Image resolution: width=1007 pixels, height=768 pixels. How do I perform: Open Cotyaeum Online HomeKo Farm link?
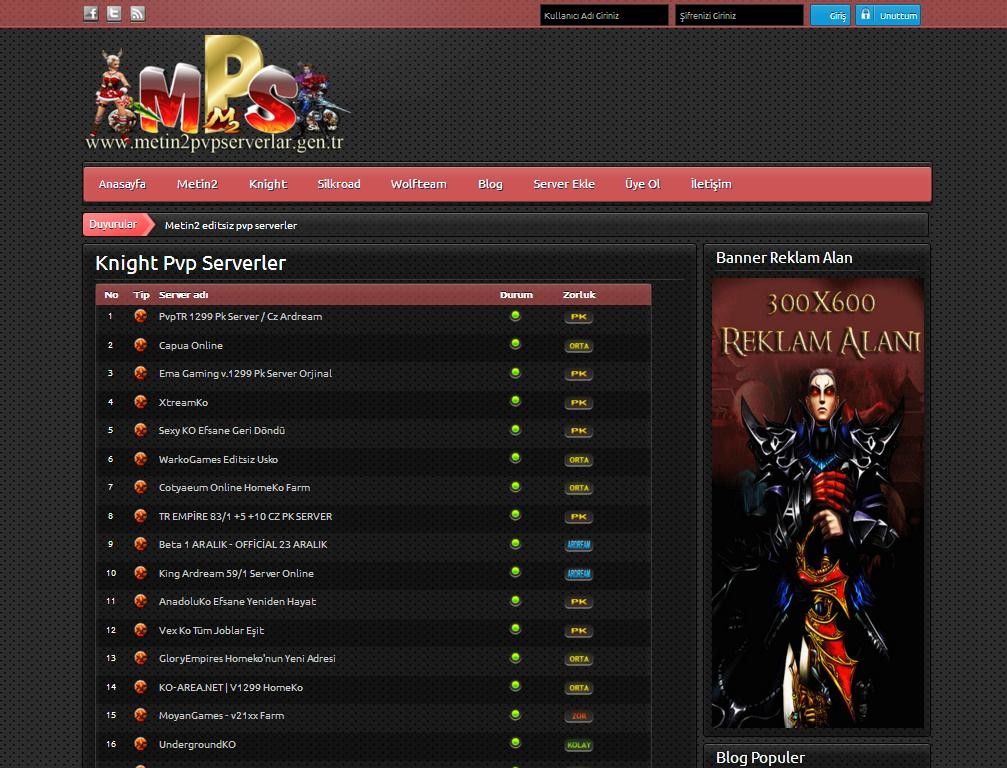[x=234, y=488]
